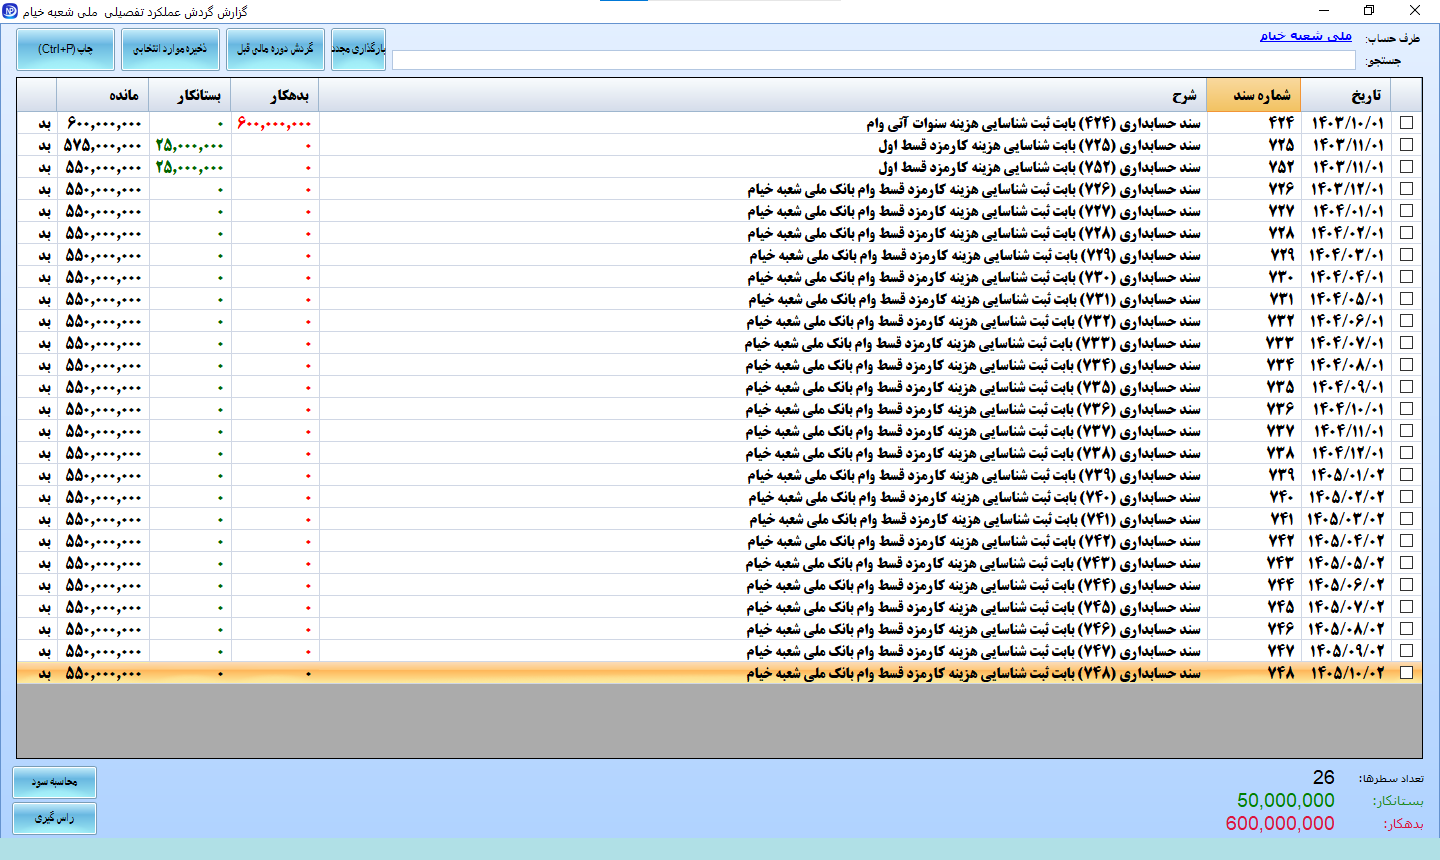Click the row count value 26
Screen dimensions: 1440x860
[1323, 777]
